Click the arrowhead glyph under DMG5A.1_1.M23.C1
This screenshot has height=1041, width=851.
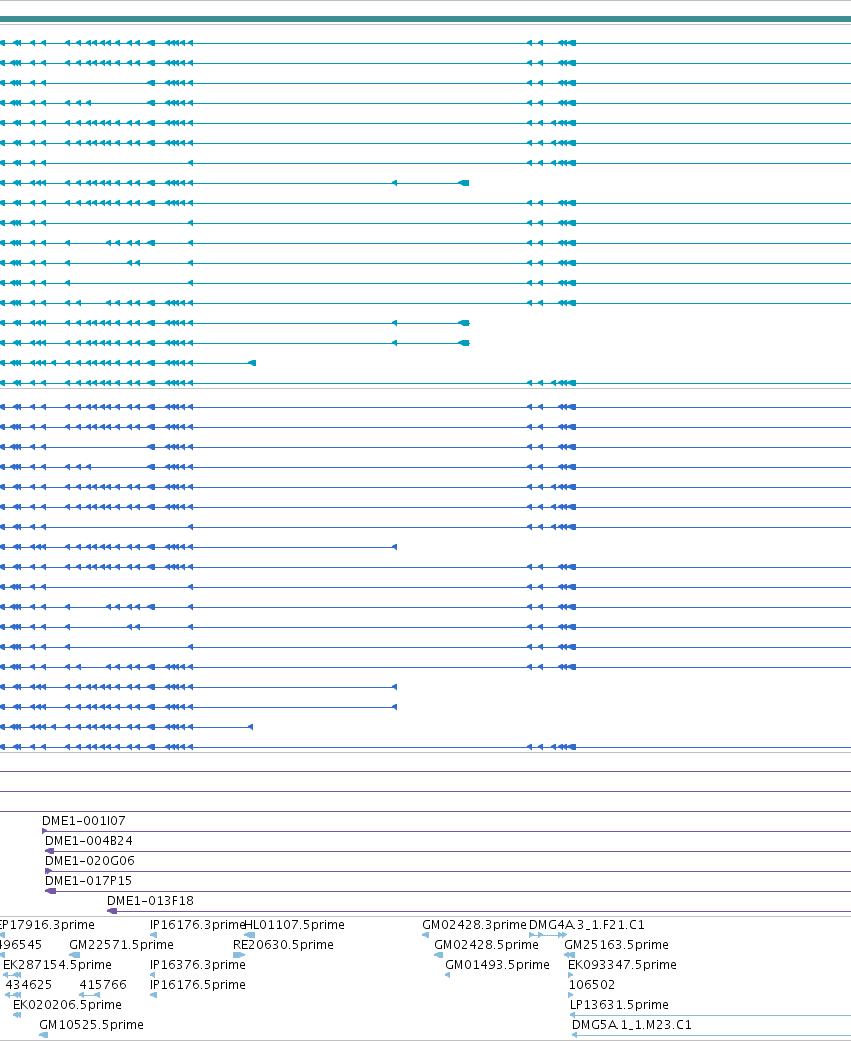tap(575, 1034)
